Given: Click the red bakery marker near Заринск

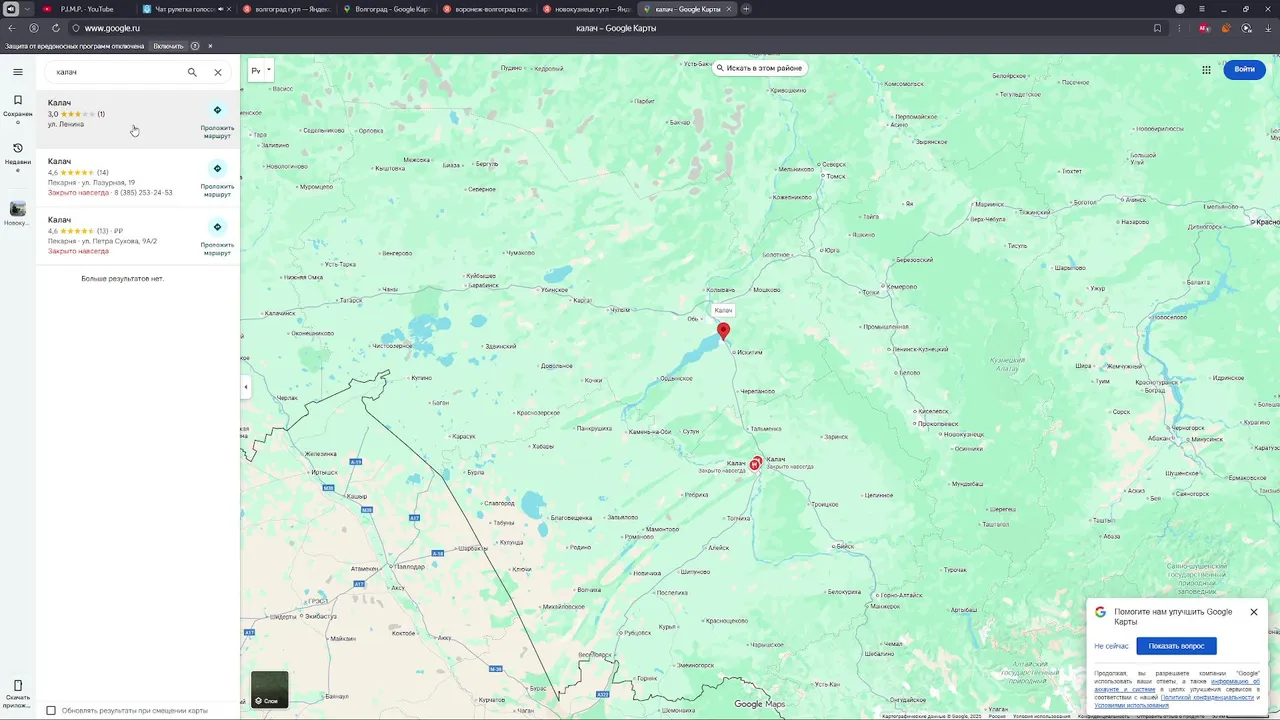Looking at the screenshot, I should 756,463.
